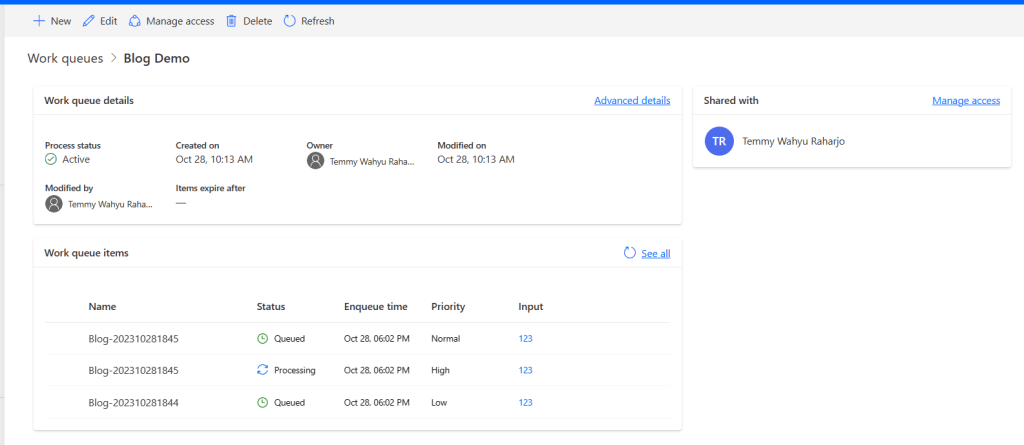Open the See all link
The image size is (1024, 445).
pyautogui.click(x=656, y=254)
